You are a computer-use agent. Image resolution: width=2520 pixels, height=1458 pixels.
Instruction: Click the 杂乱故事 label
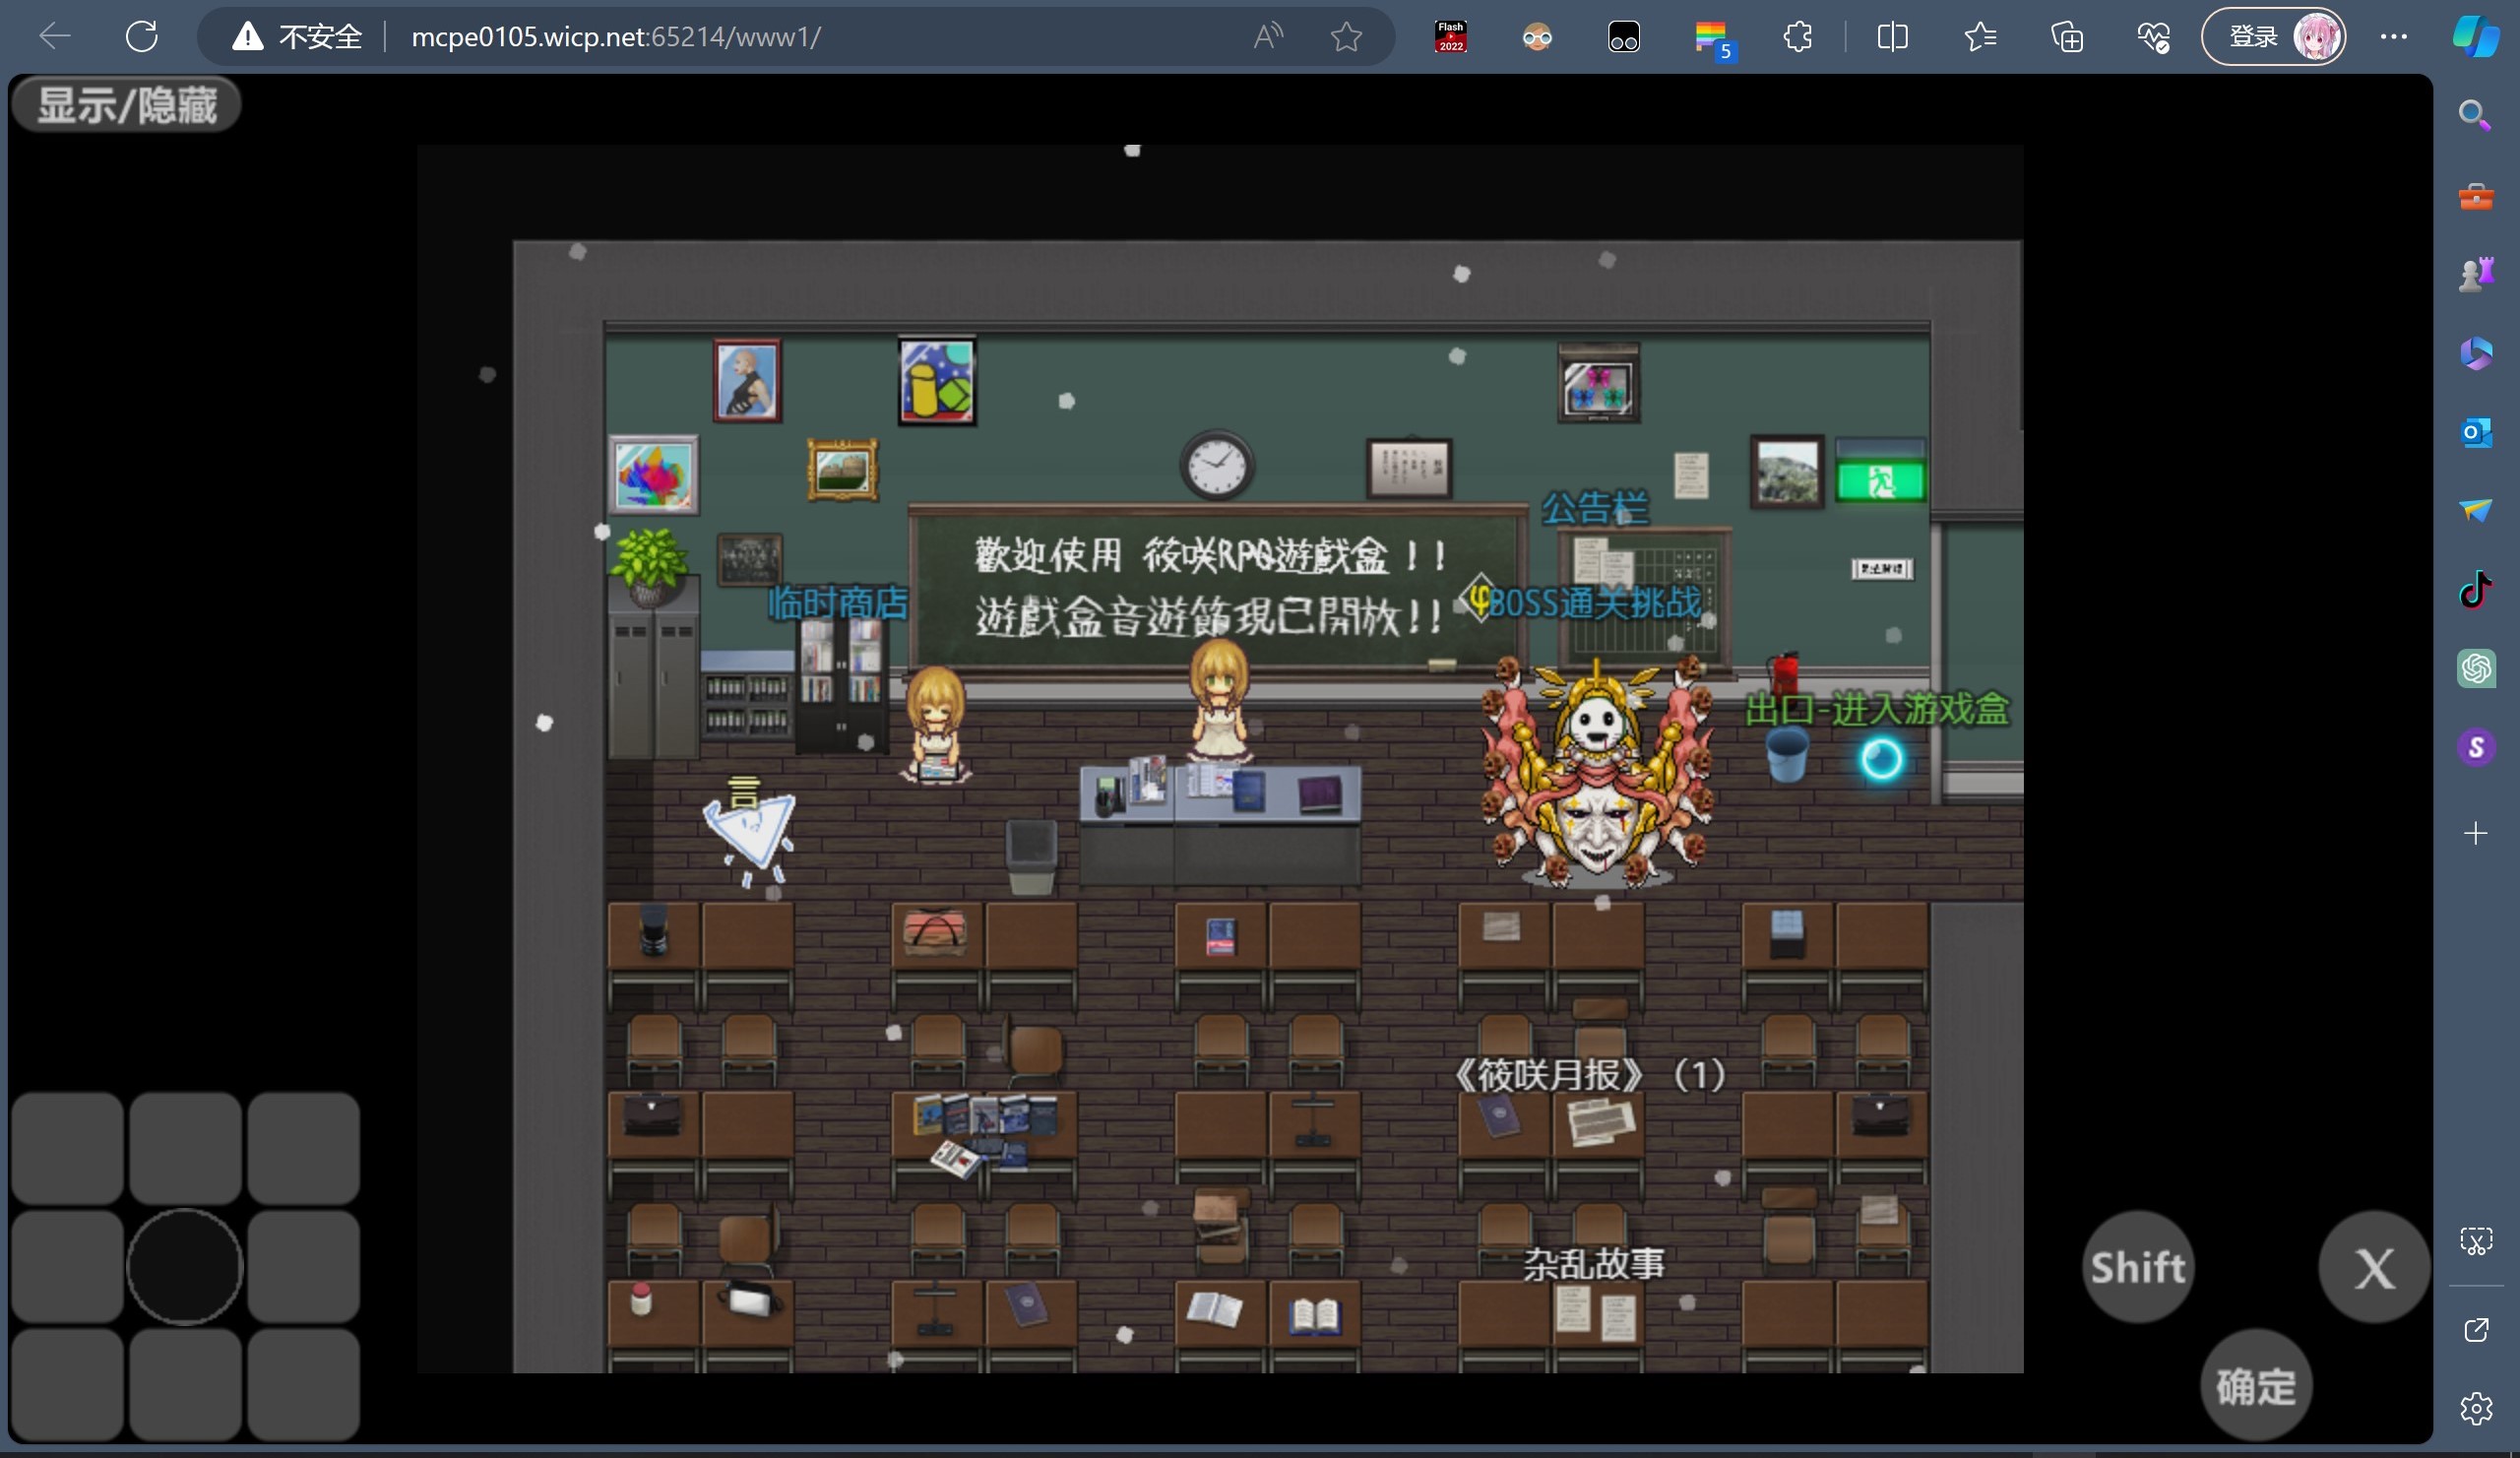coord(1594,1264)
